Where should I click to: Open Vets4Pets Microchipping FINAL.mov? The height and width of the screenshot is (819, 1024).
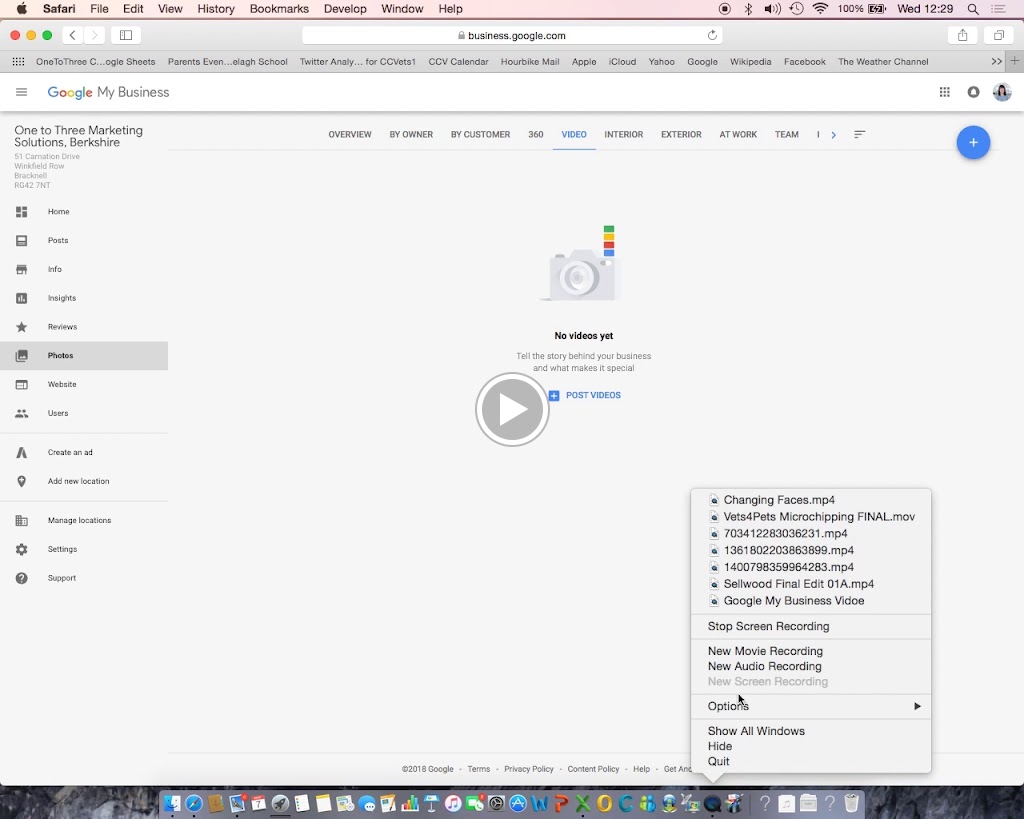pyautogui.click(x=811, y=517)
